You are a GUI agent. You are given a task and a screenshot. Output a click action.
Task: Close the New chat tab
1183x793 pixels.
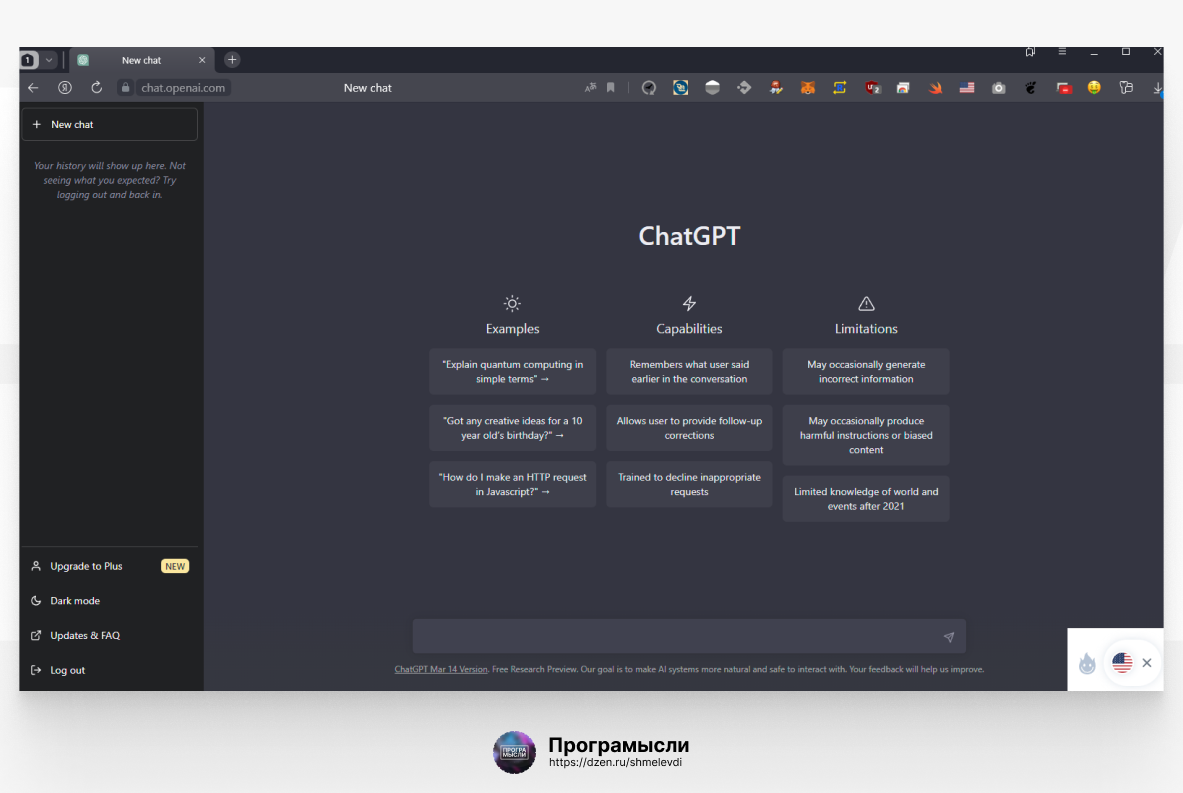coord(201,60)
